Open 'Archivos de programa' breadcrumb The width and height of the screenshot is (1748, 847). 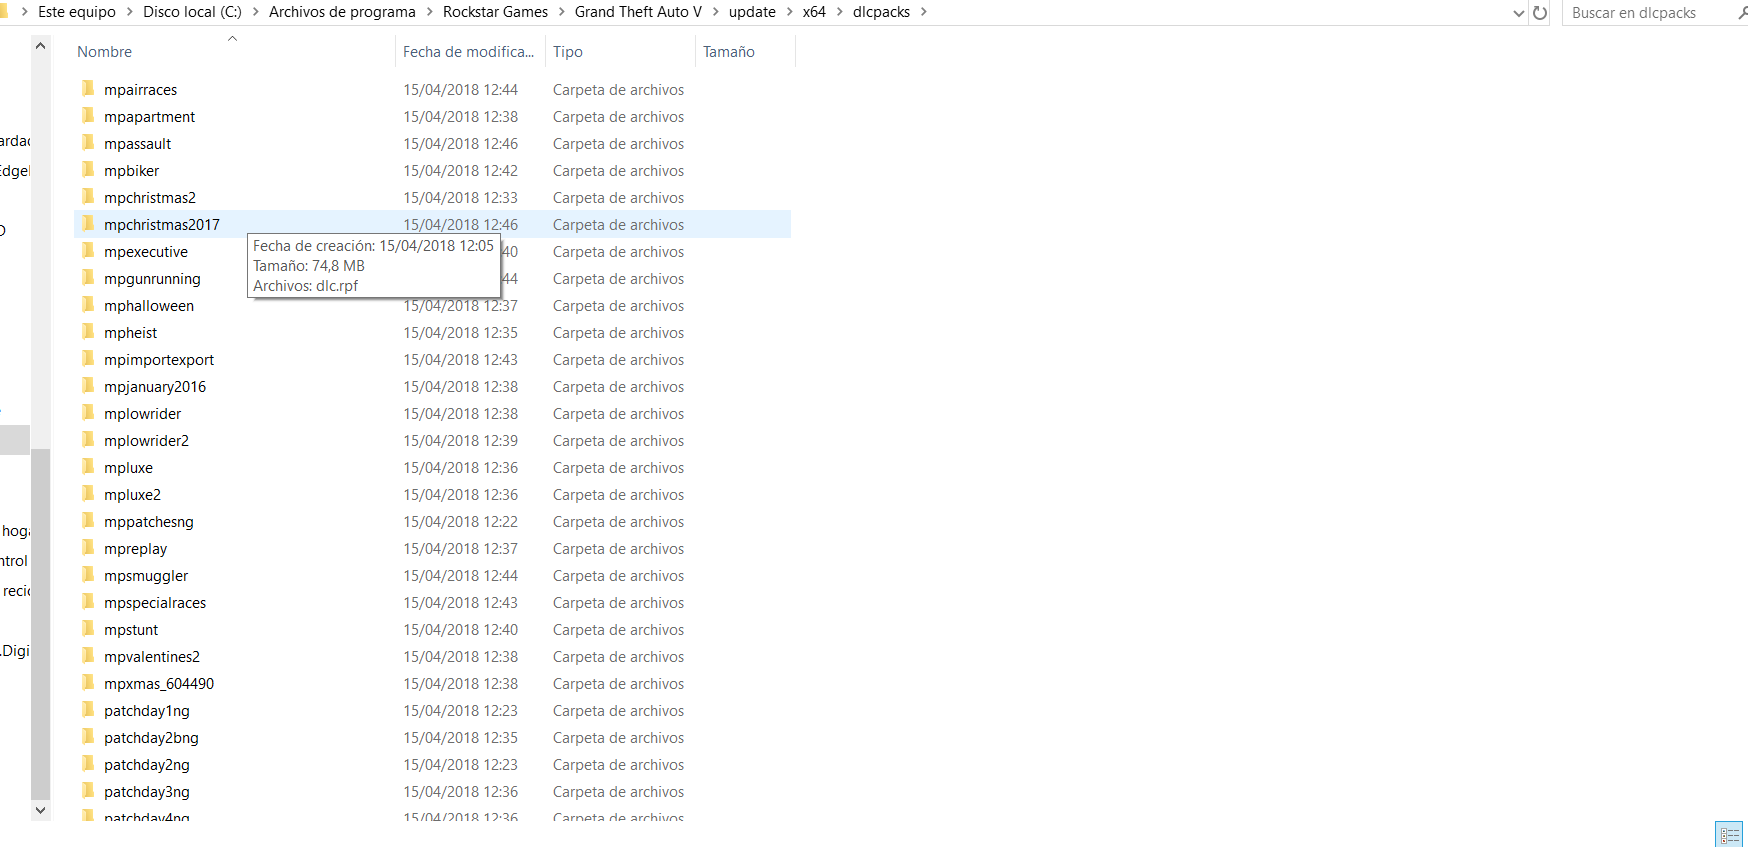(342, 12)
